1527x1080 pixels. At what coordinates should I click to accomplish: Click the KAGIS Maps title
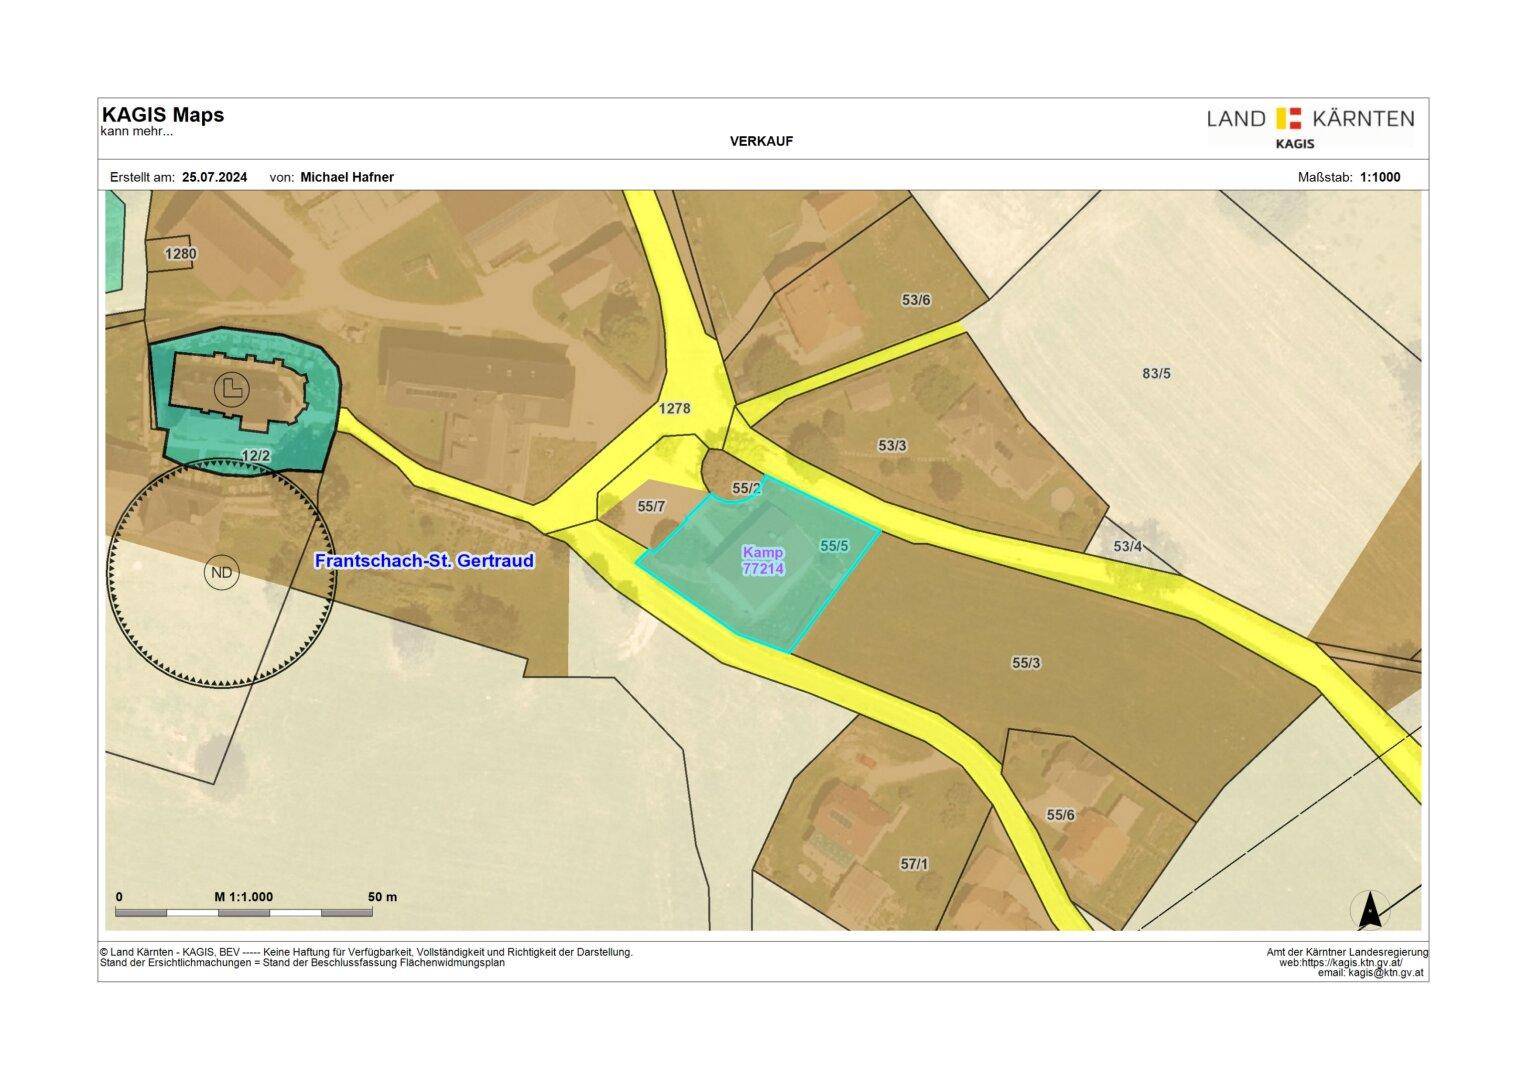[x=163, y=115]
